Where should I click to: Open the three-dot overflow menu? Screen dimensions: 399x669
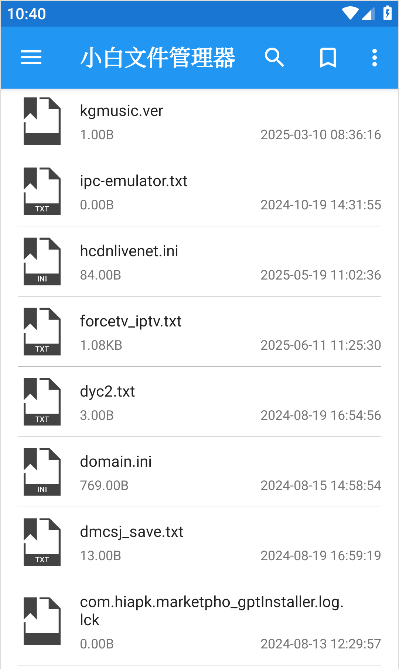click(374, 58)
